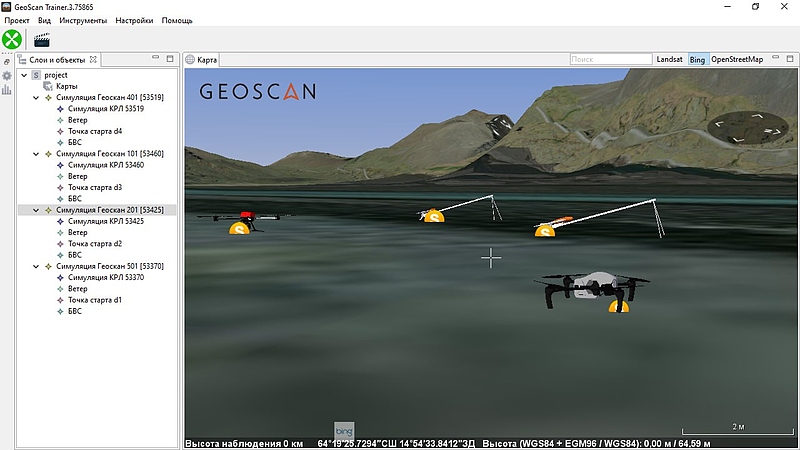Click the clapperboard recording icon
Screen dimensions: 800x450
41,39
